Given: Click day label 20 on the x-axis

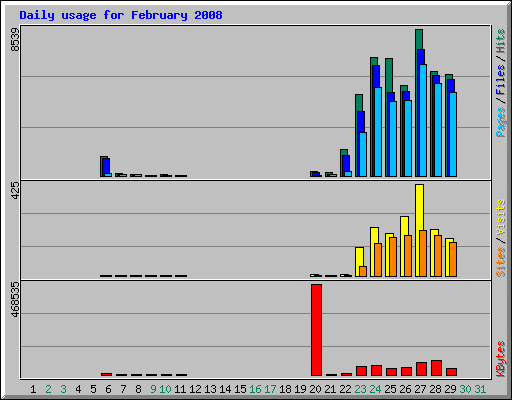Looking at the screenshot, I should click(x=315, y=389).
